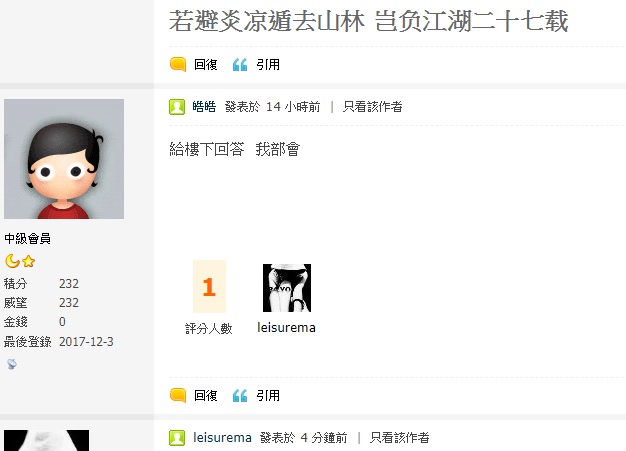This screenshot has height=451, width=626.
Task: Click the green user icon beside leisurema's post header
Action: point(177,438)
